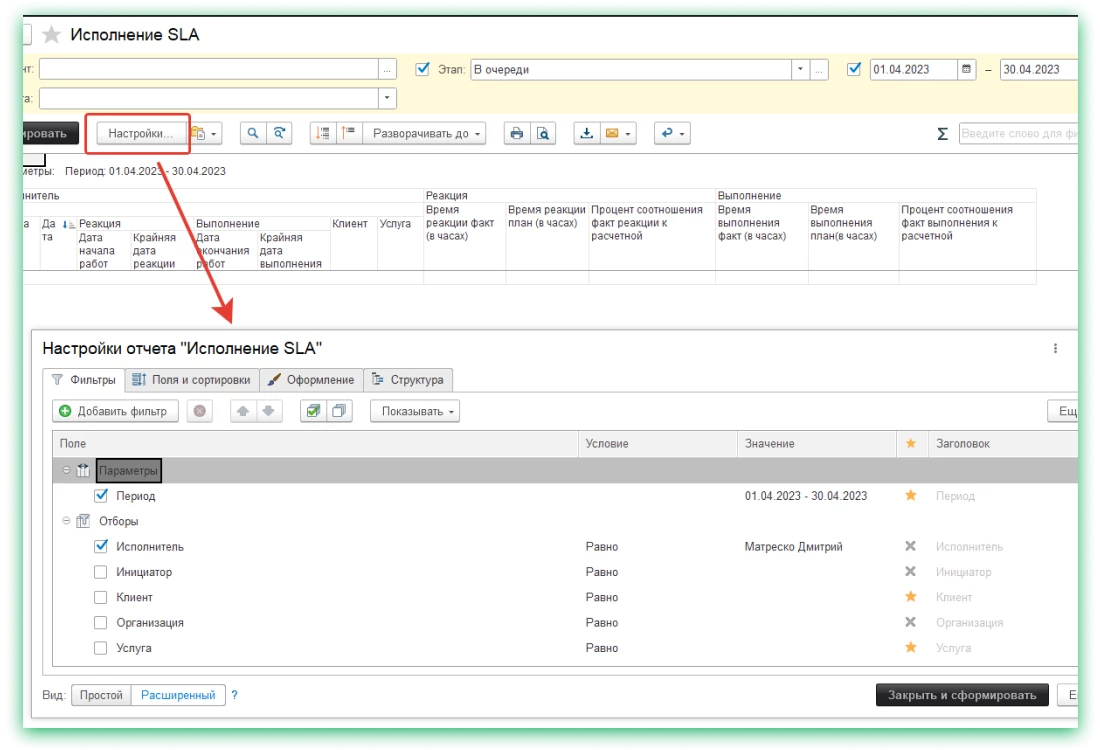This screenshot has height=750, width=1100.
Task: Open the calendar picker for start date 01.04.2023
Action: pyautogui.click(x=966, y=70)
